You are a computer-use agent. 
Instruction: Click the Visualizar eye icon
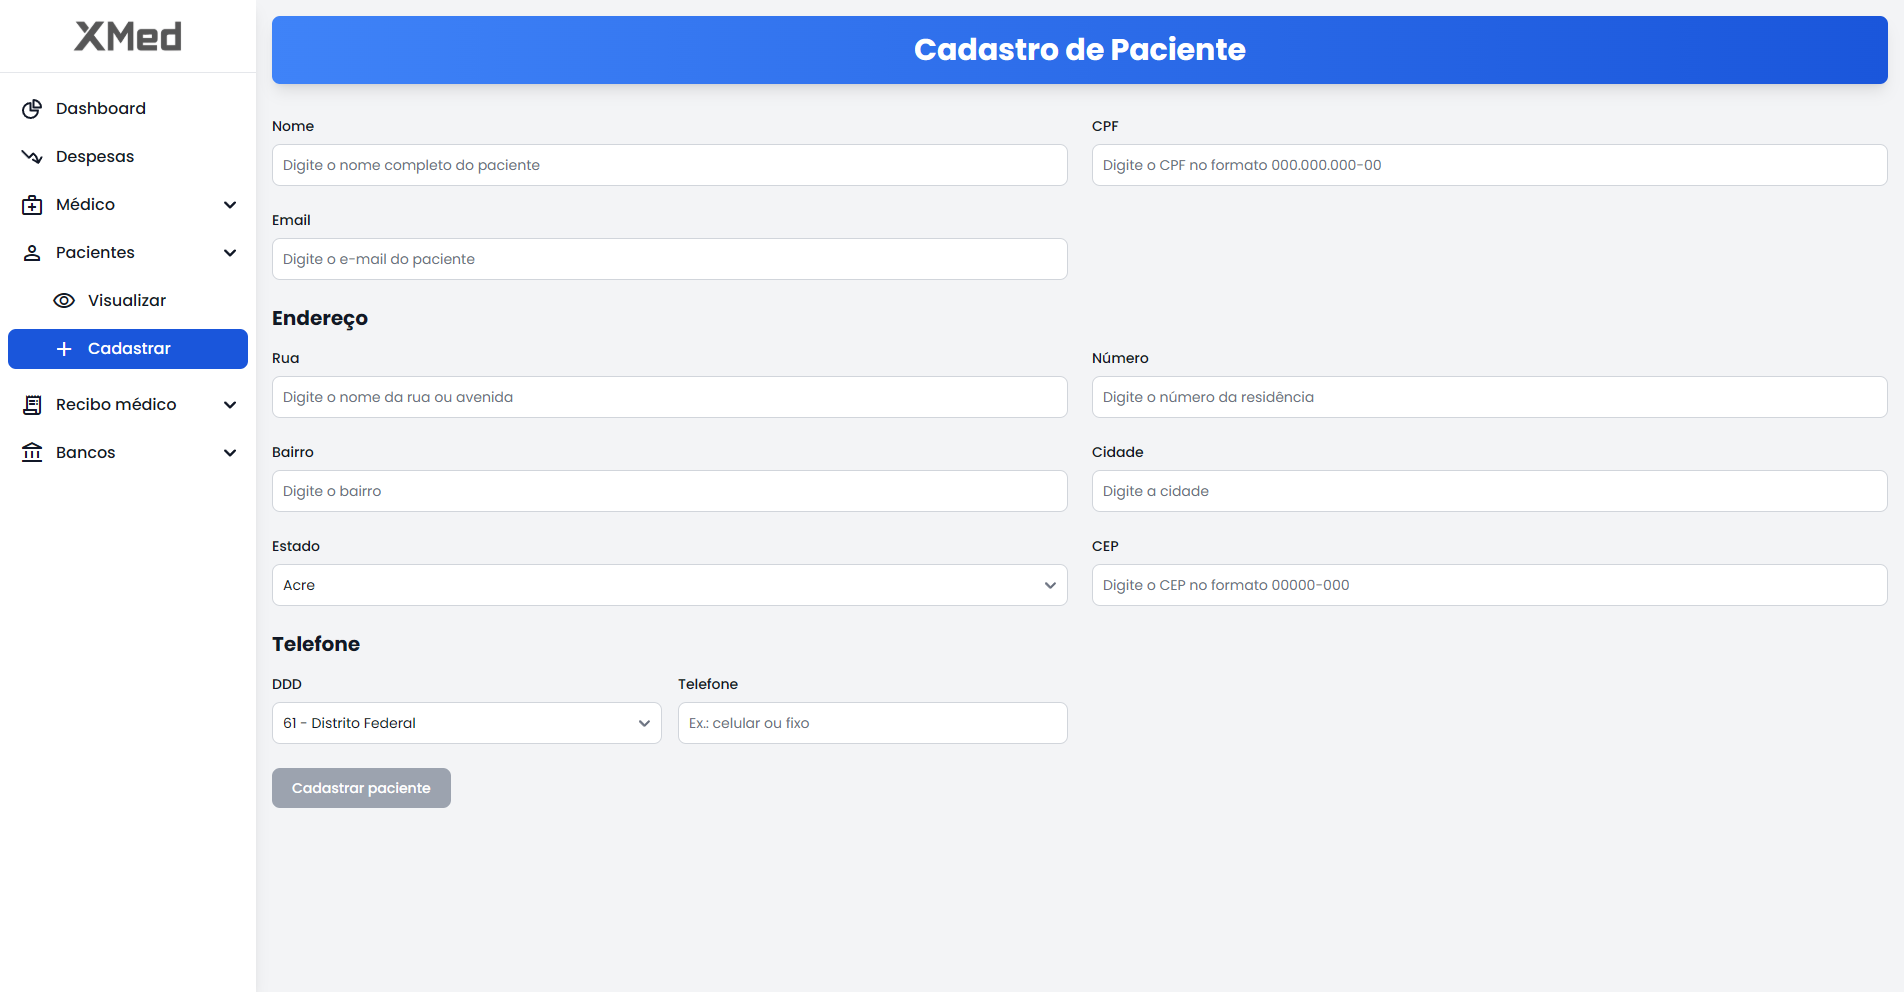click(64, 301)
